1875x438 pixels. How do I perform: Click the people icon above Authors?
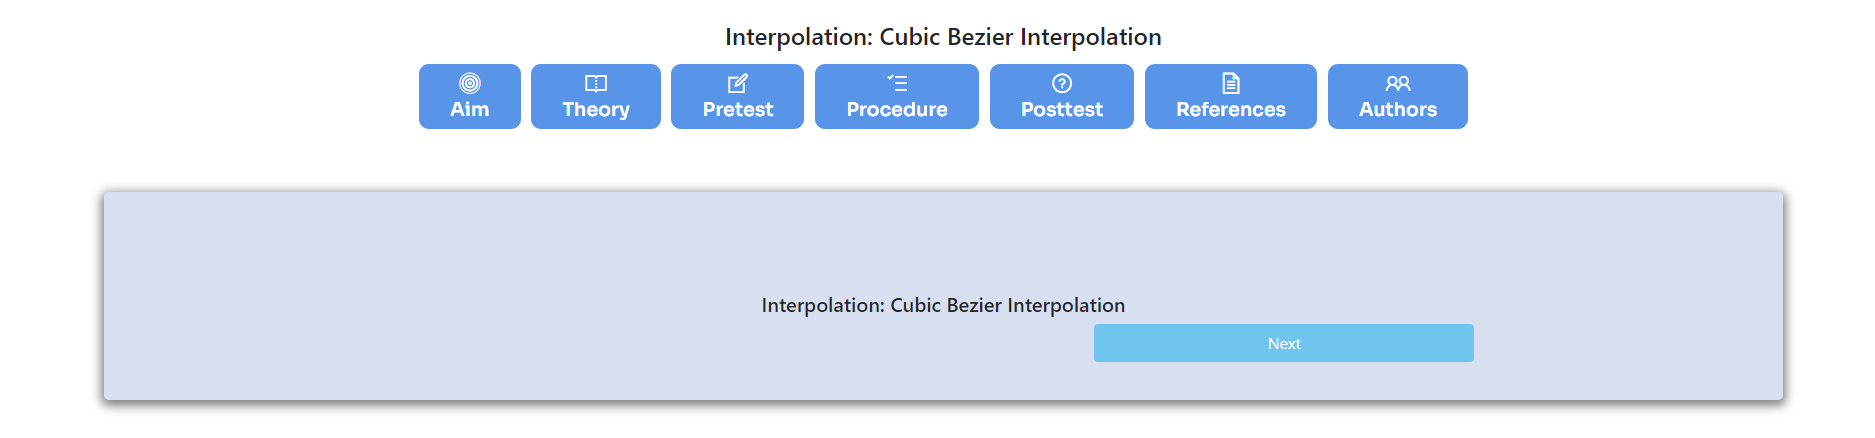tap(1398, 83)
